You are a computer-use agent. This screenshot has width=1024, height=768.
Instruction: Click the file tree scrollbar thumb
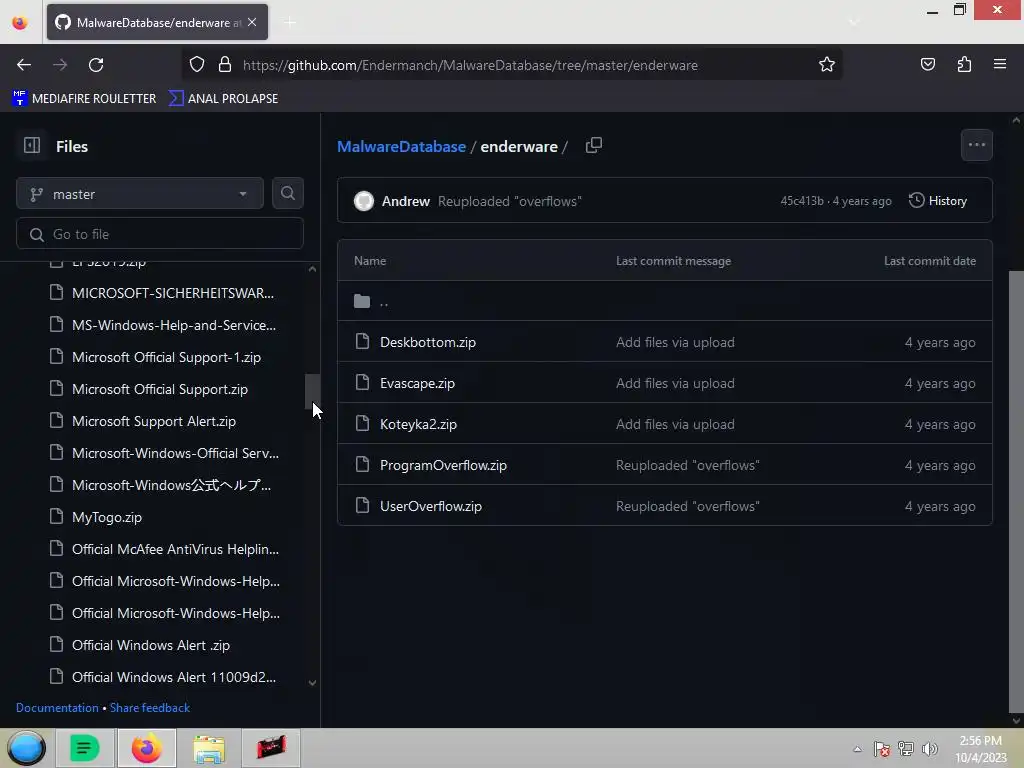pyautogui.click(x=312, y=391)
